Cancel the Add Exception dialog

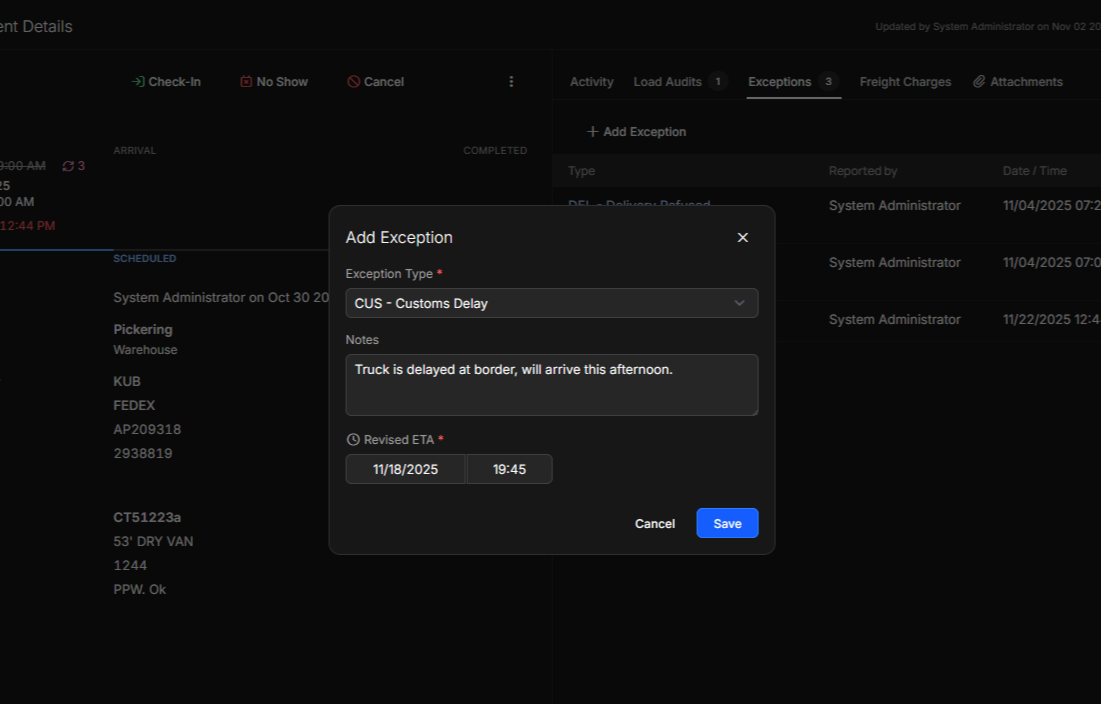[654, 523]
